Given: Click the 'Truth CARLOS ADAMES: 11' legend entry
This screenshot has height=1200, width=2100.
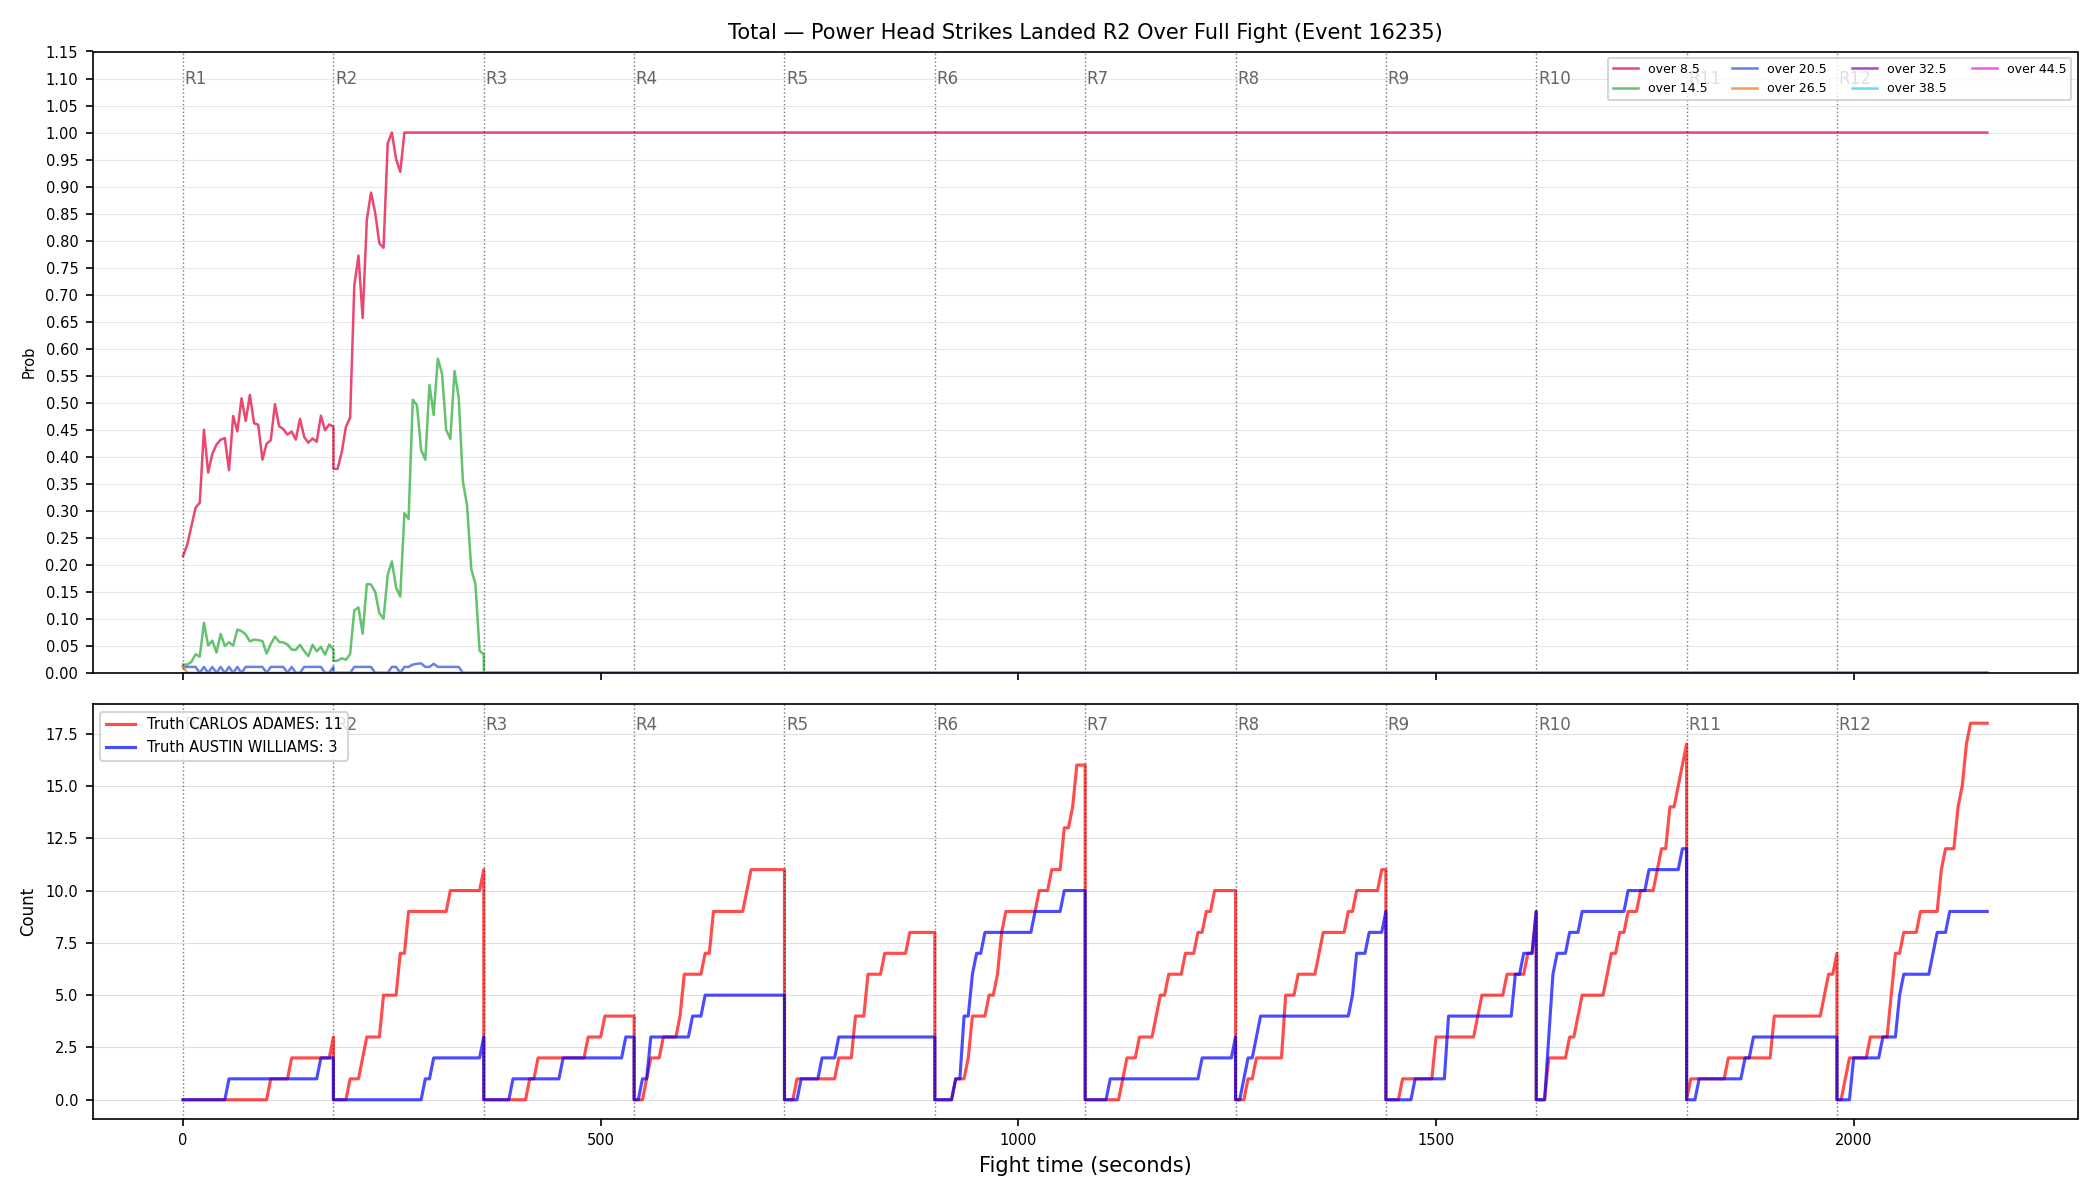Looking at the screenshot, I should click(x=244, y=724).
